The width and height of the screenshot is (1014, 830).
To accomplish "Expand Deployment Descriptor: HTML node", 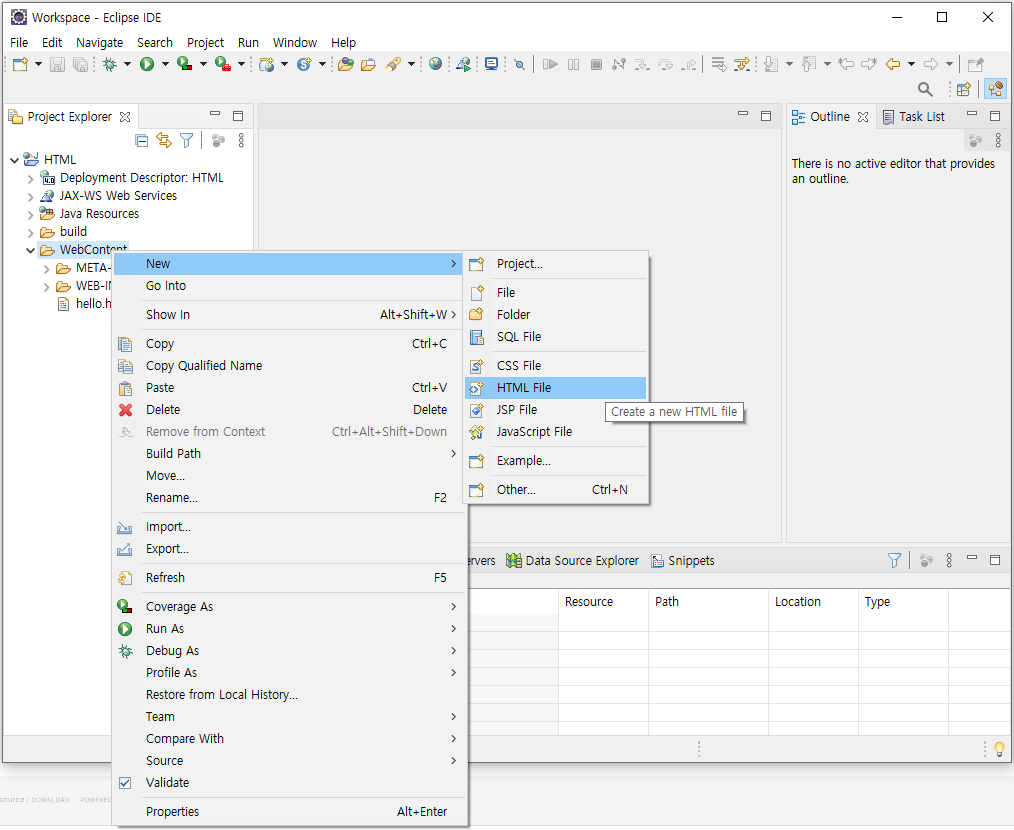I will click(x=30, y=179).
